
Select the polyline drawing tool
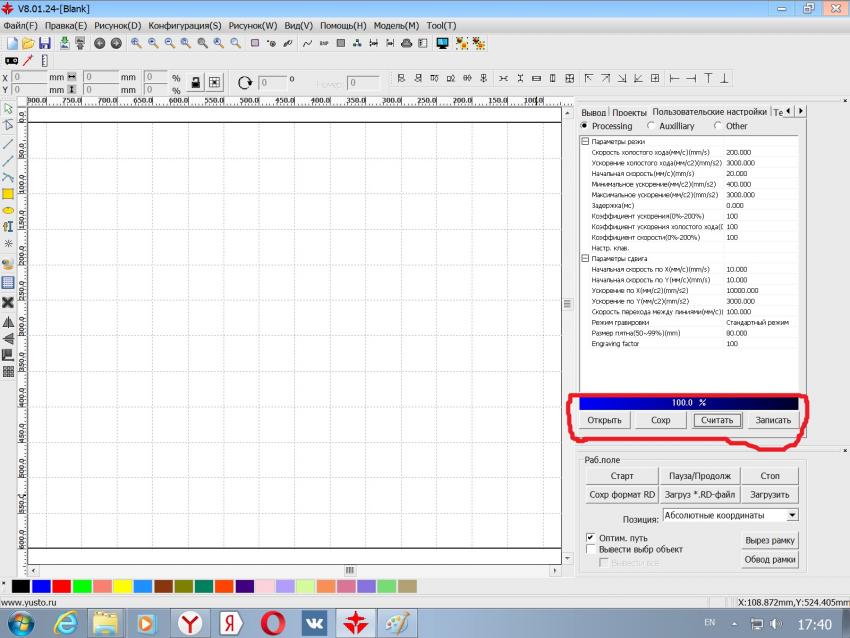(8, 177)
